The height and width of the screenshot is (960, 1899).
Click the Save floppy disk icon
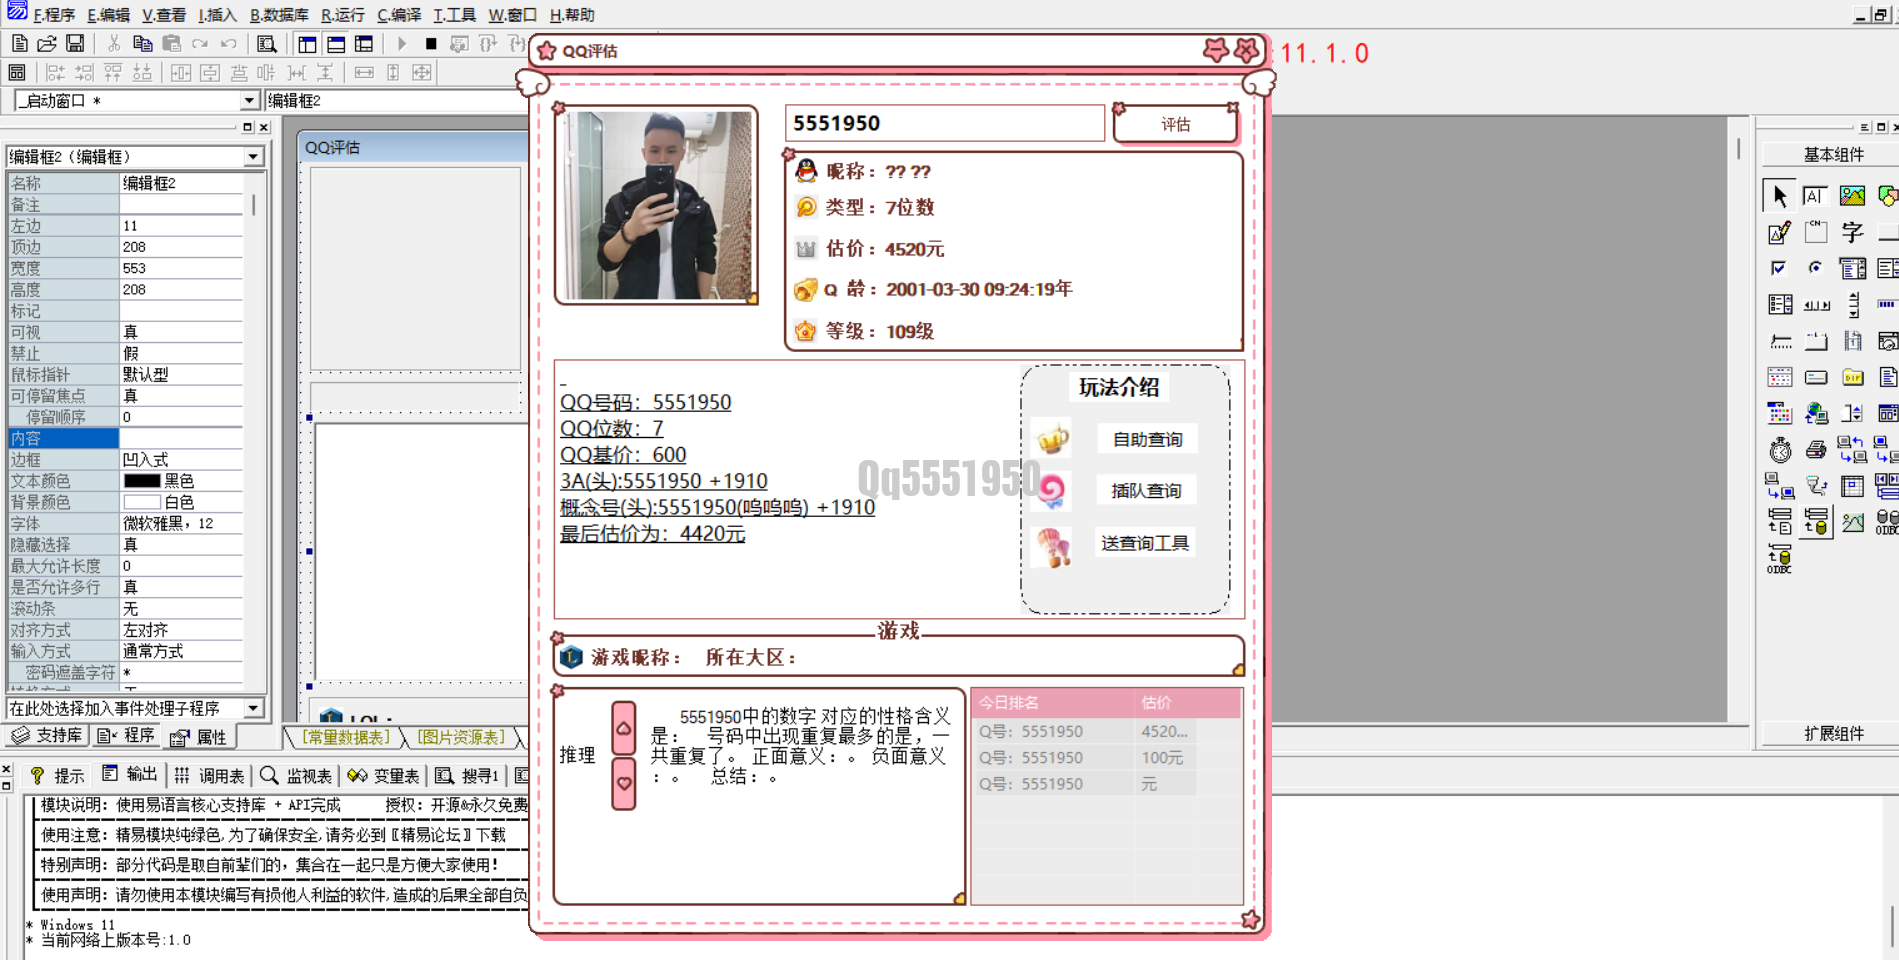coord(75,44)
